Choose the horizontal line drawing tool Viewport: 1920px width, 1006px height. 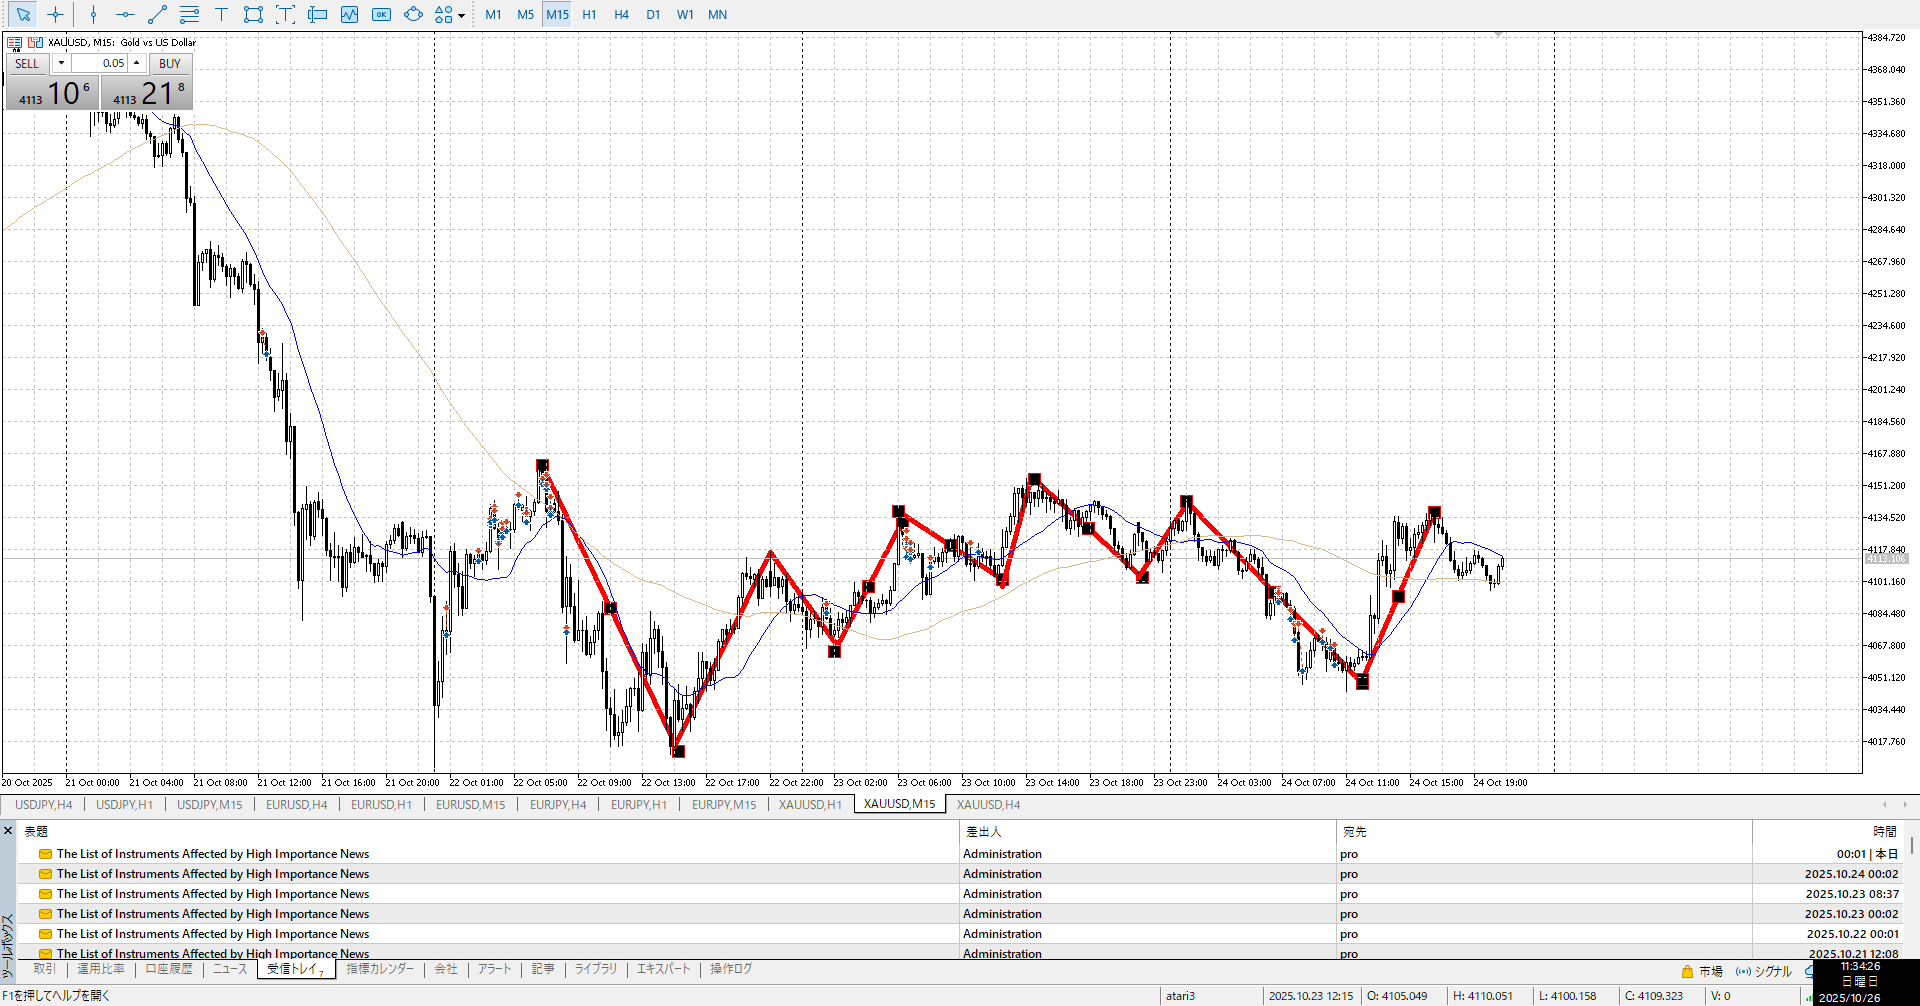point(125,14)
